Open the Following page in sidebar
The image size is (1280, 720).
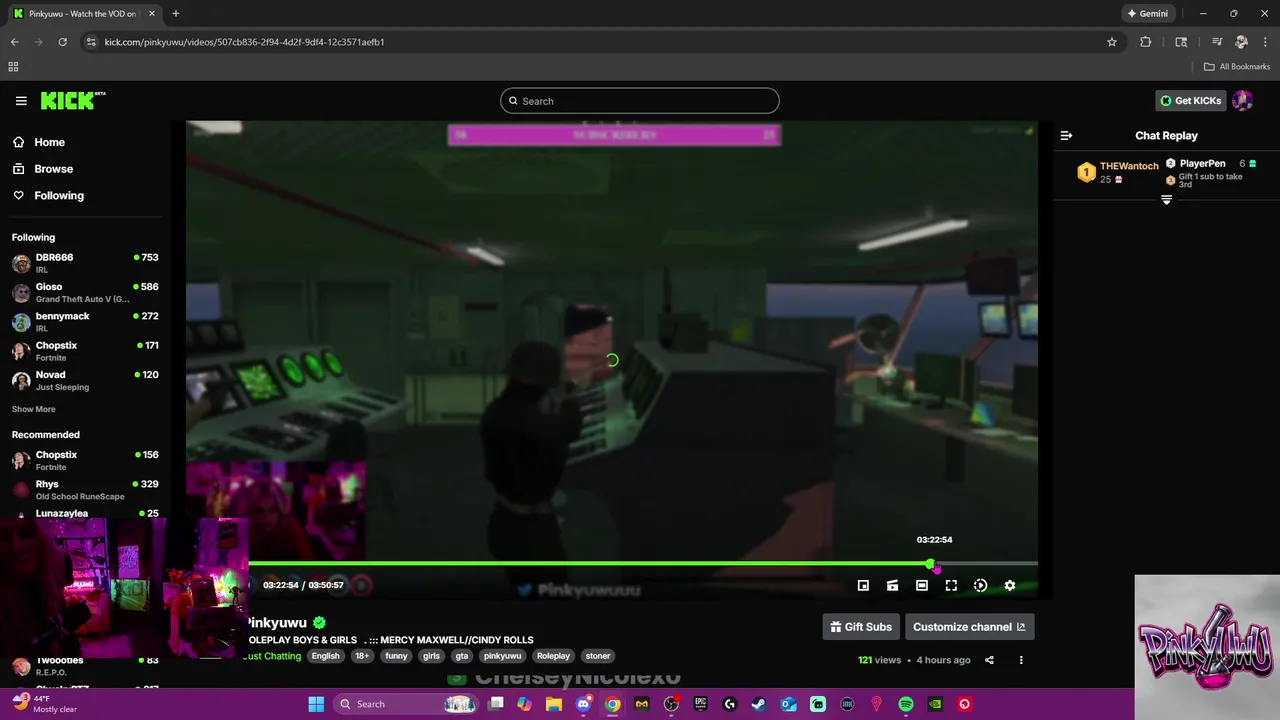pyautogui.click(x=58, y=196)
